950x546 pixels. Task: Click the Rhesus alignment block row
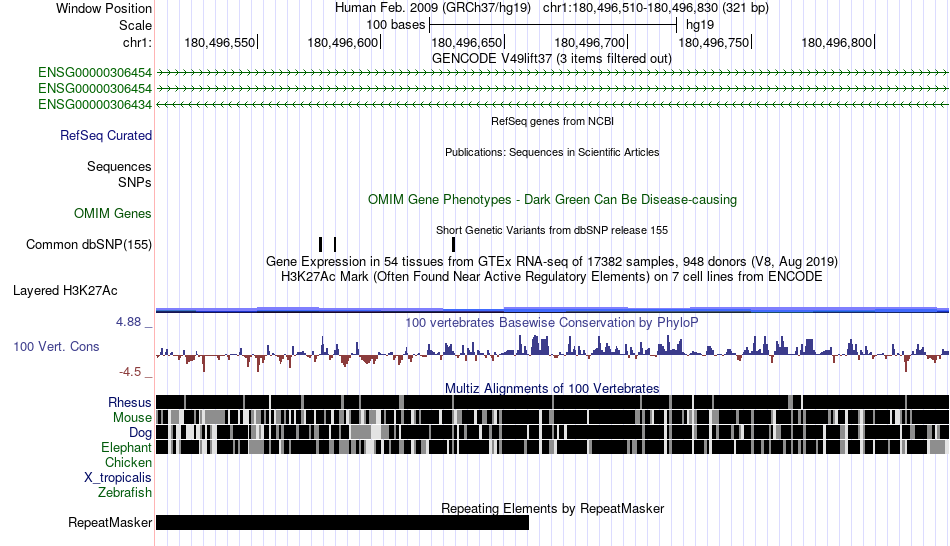coord(553,402)
